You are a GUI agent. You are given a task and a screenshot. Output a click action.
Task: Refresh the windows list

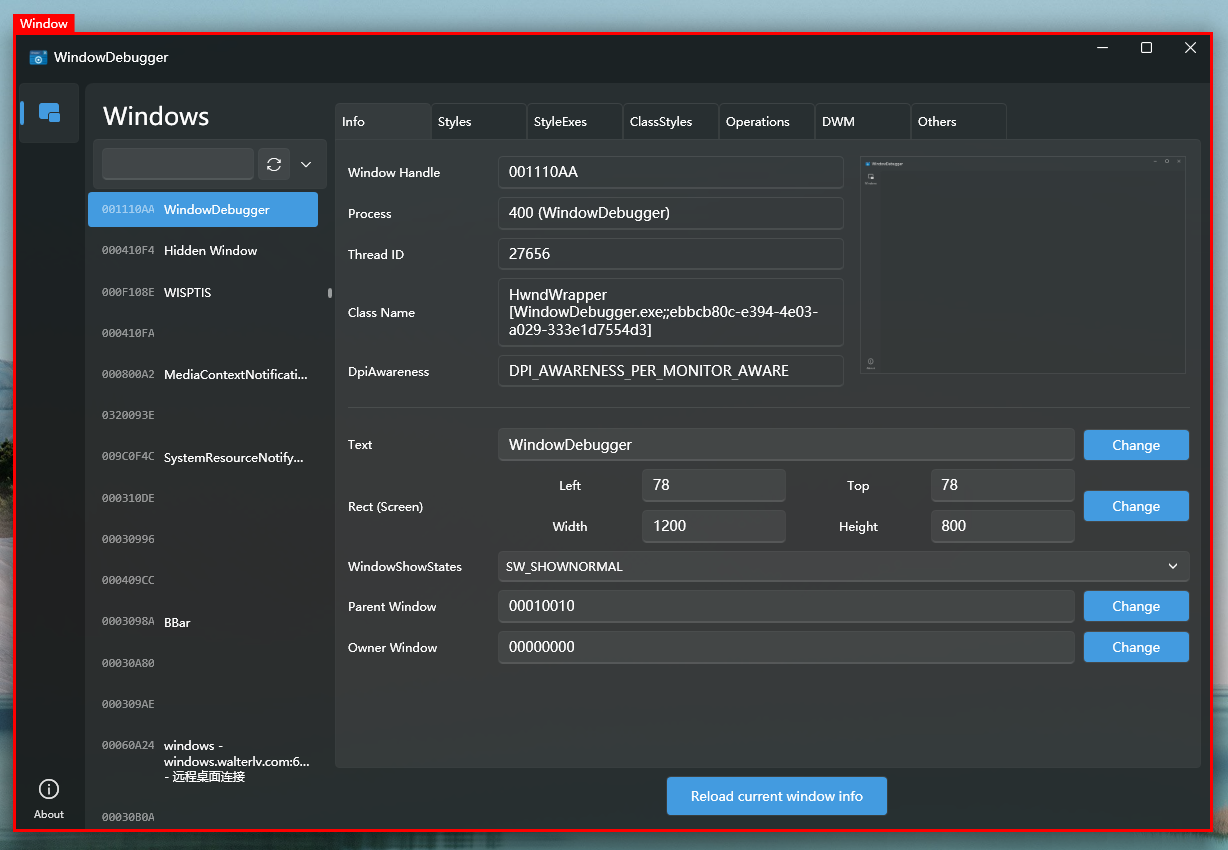274,164
